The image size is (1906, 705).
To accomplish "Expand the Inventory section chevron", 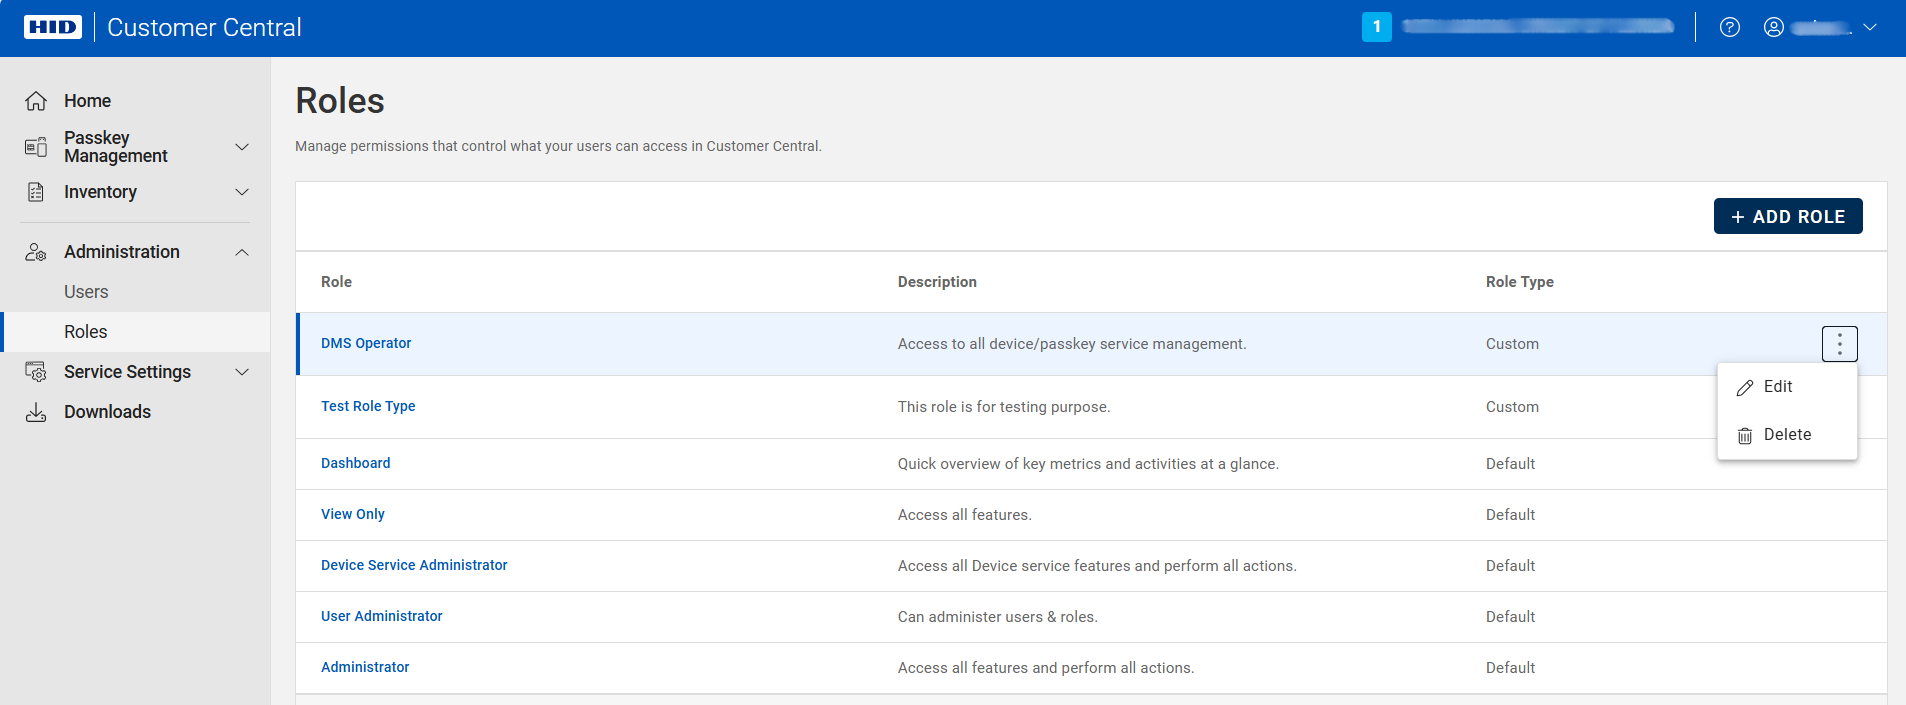I will click(242, 192).
